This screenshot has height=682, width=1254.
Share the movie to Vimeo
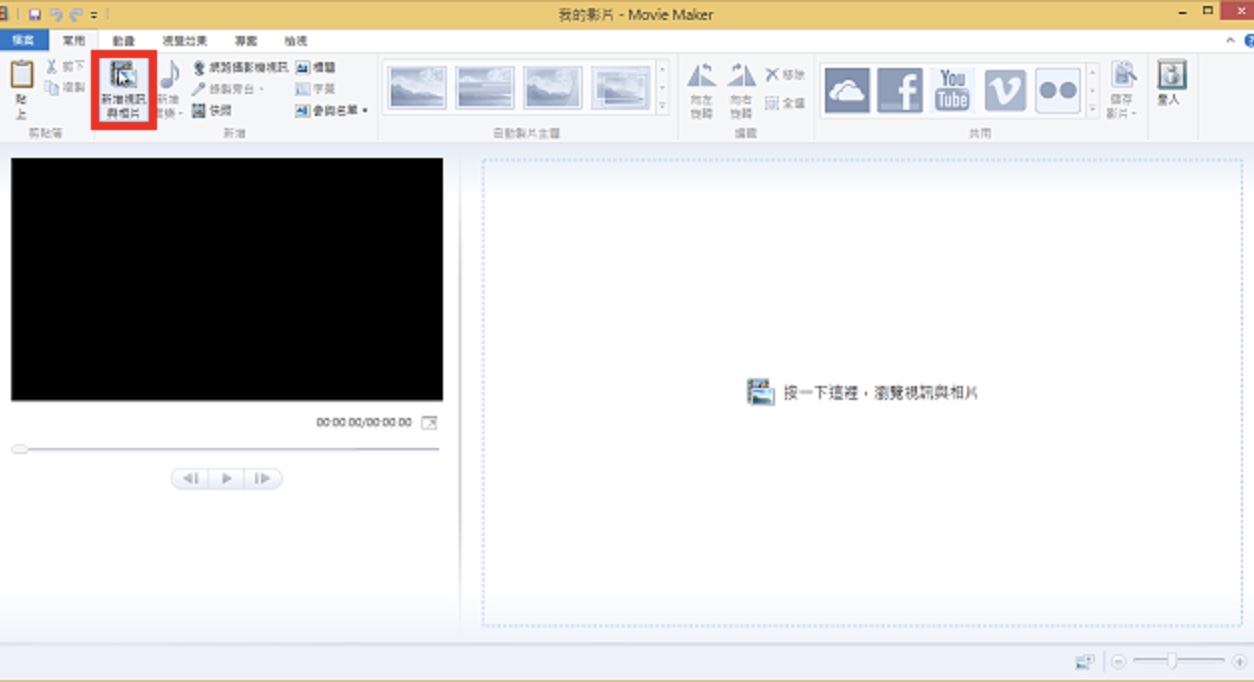[1005, 90]
